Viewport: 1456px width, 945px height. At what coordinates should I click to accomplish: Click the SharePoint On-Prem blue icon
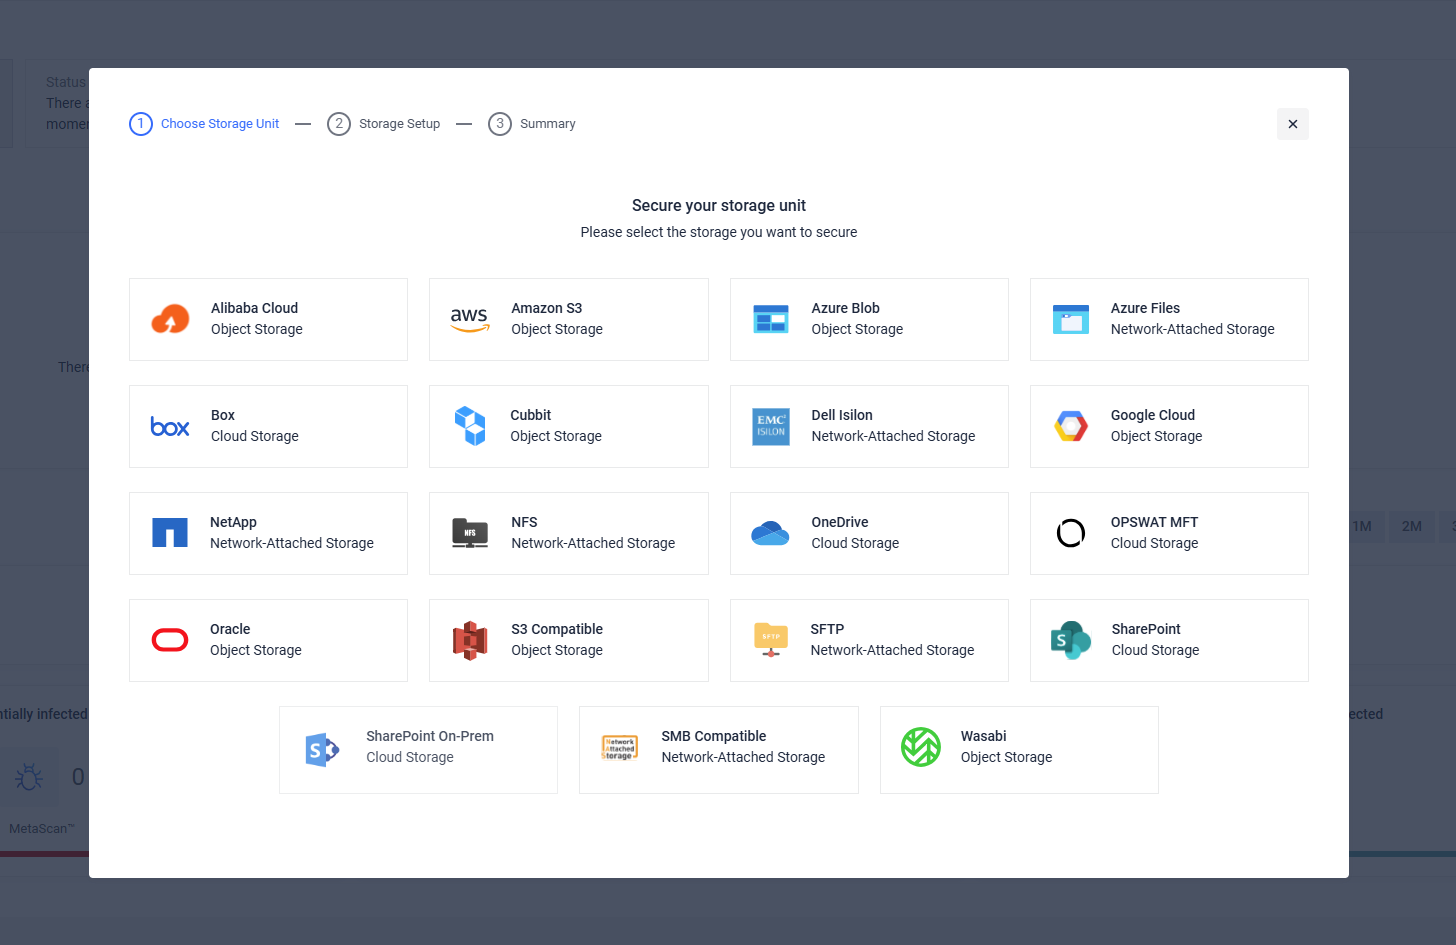tap(321, 750)
